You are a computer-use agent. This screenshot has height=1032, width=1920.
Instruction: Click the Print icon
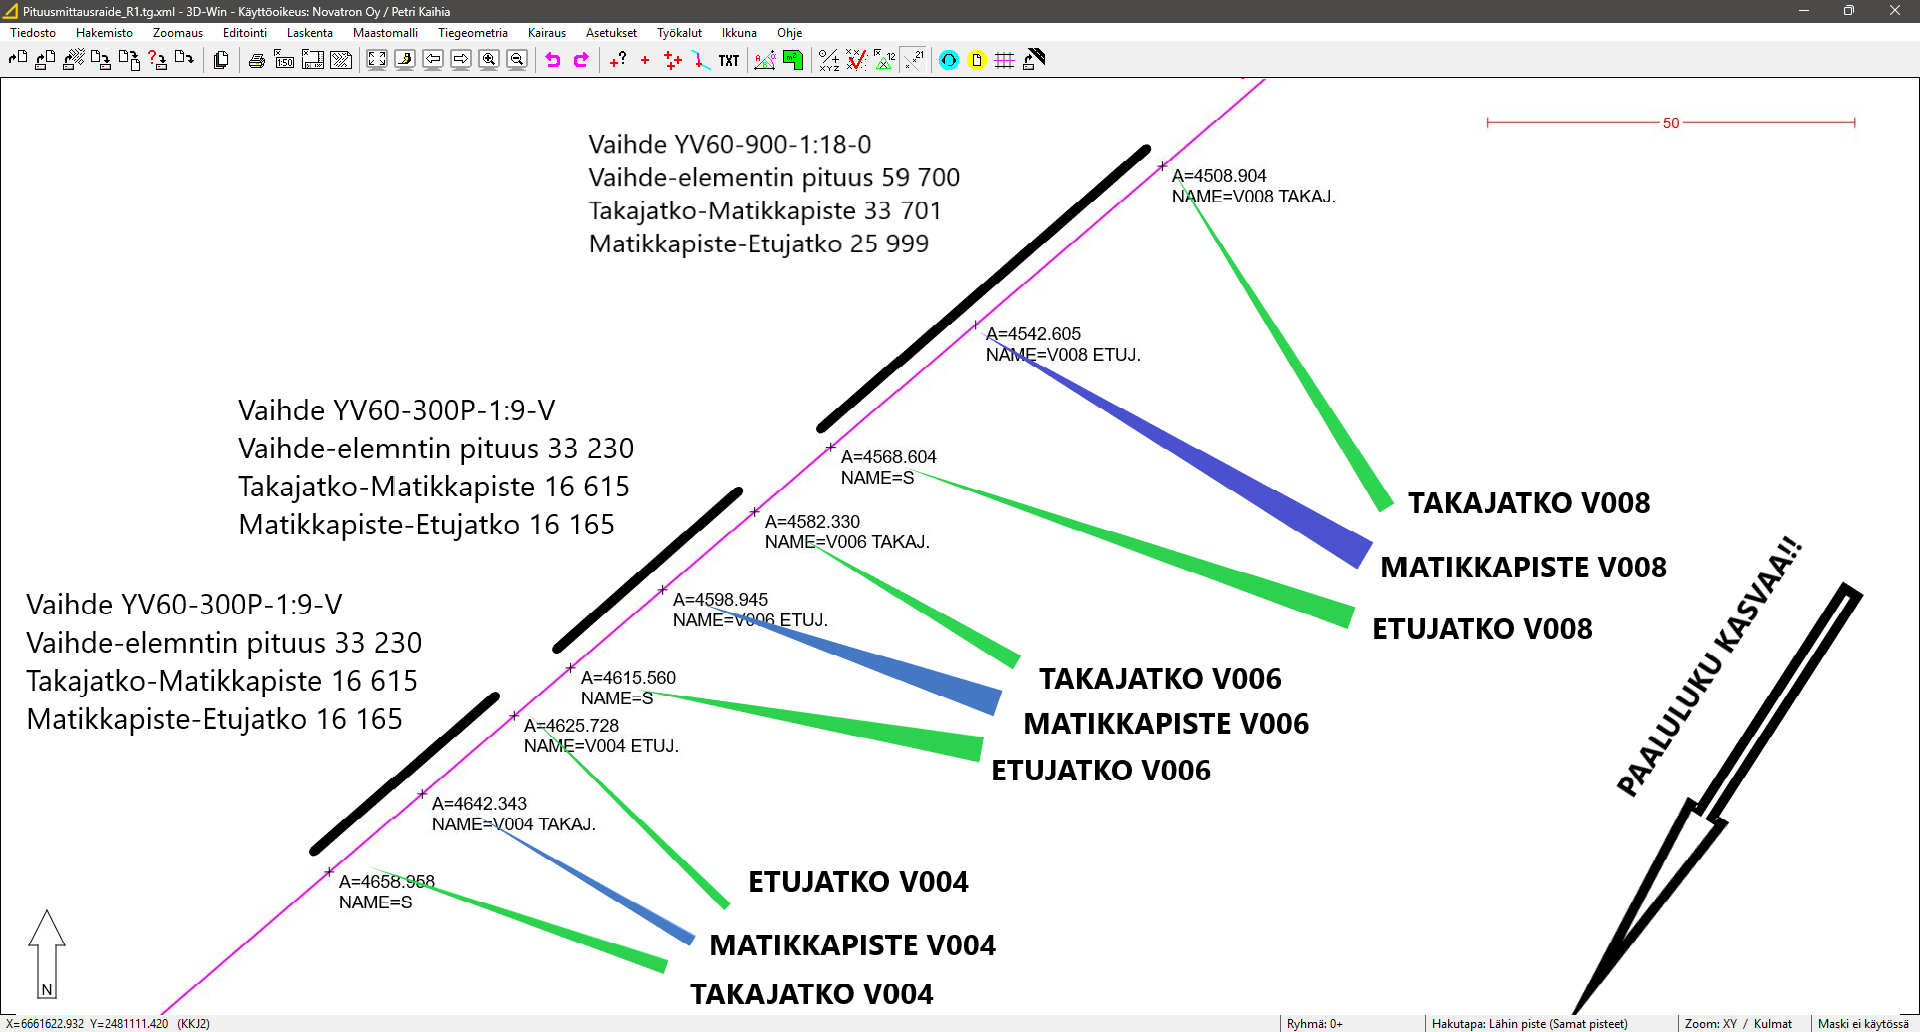click(256, 60)
